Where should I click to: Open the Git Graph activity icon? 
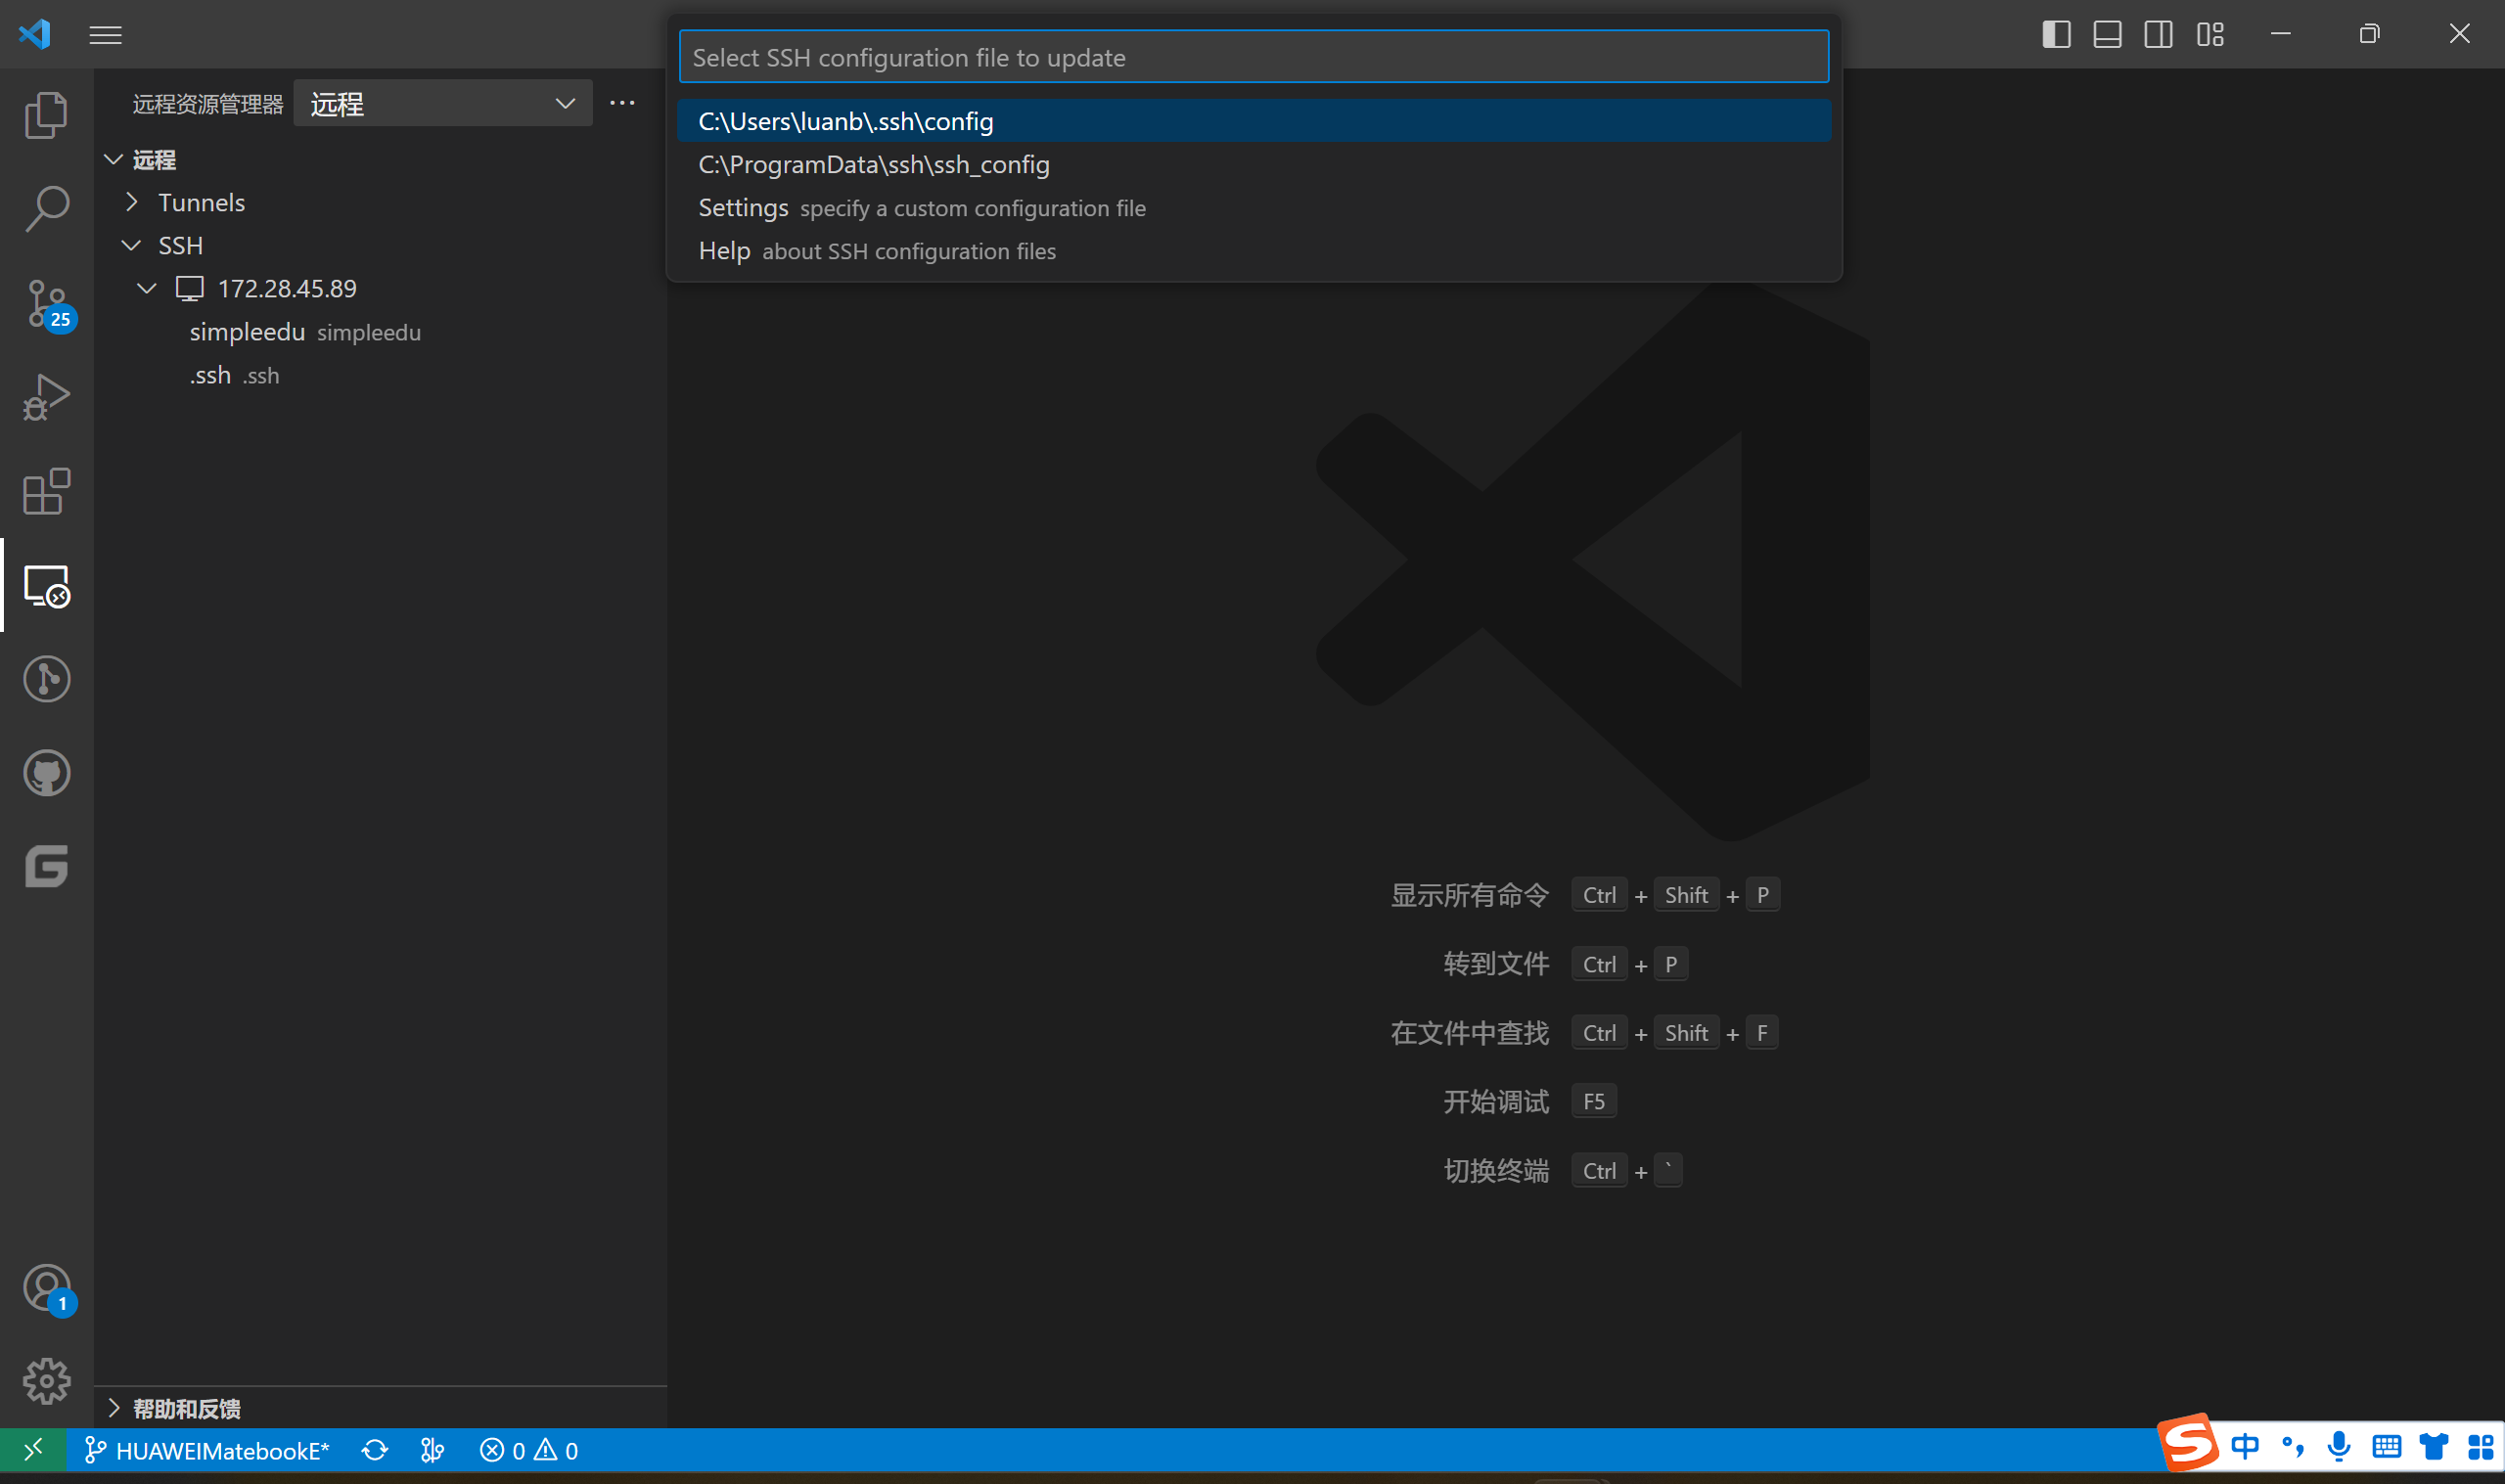(46, 679)
